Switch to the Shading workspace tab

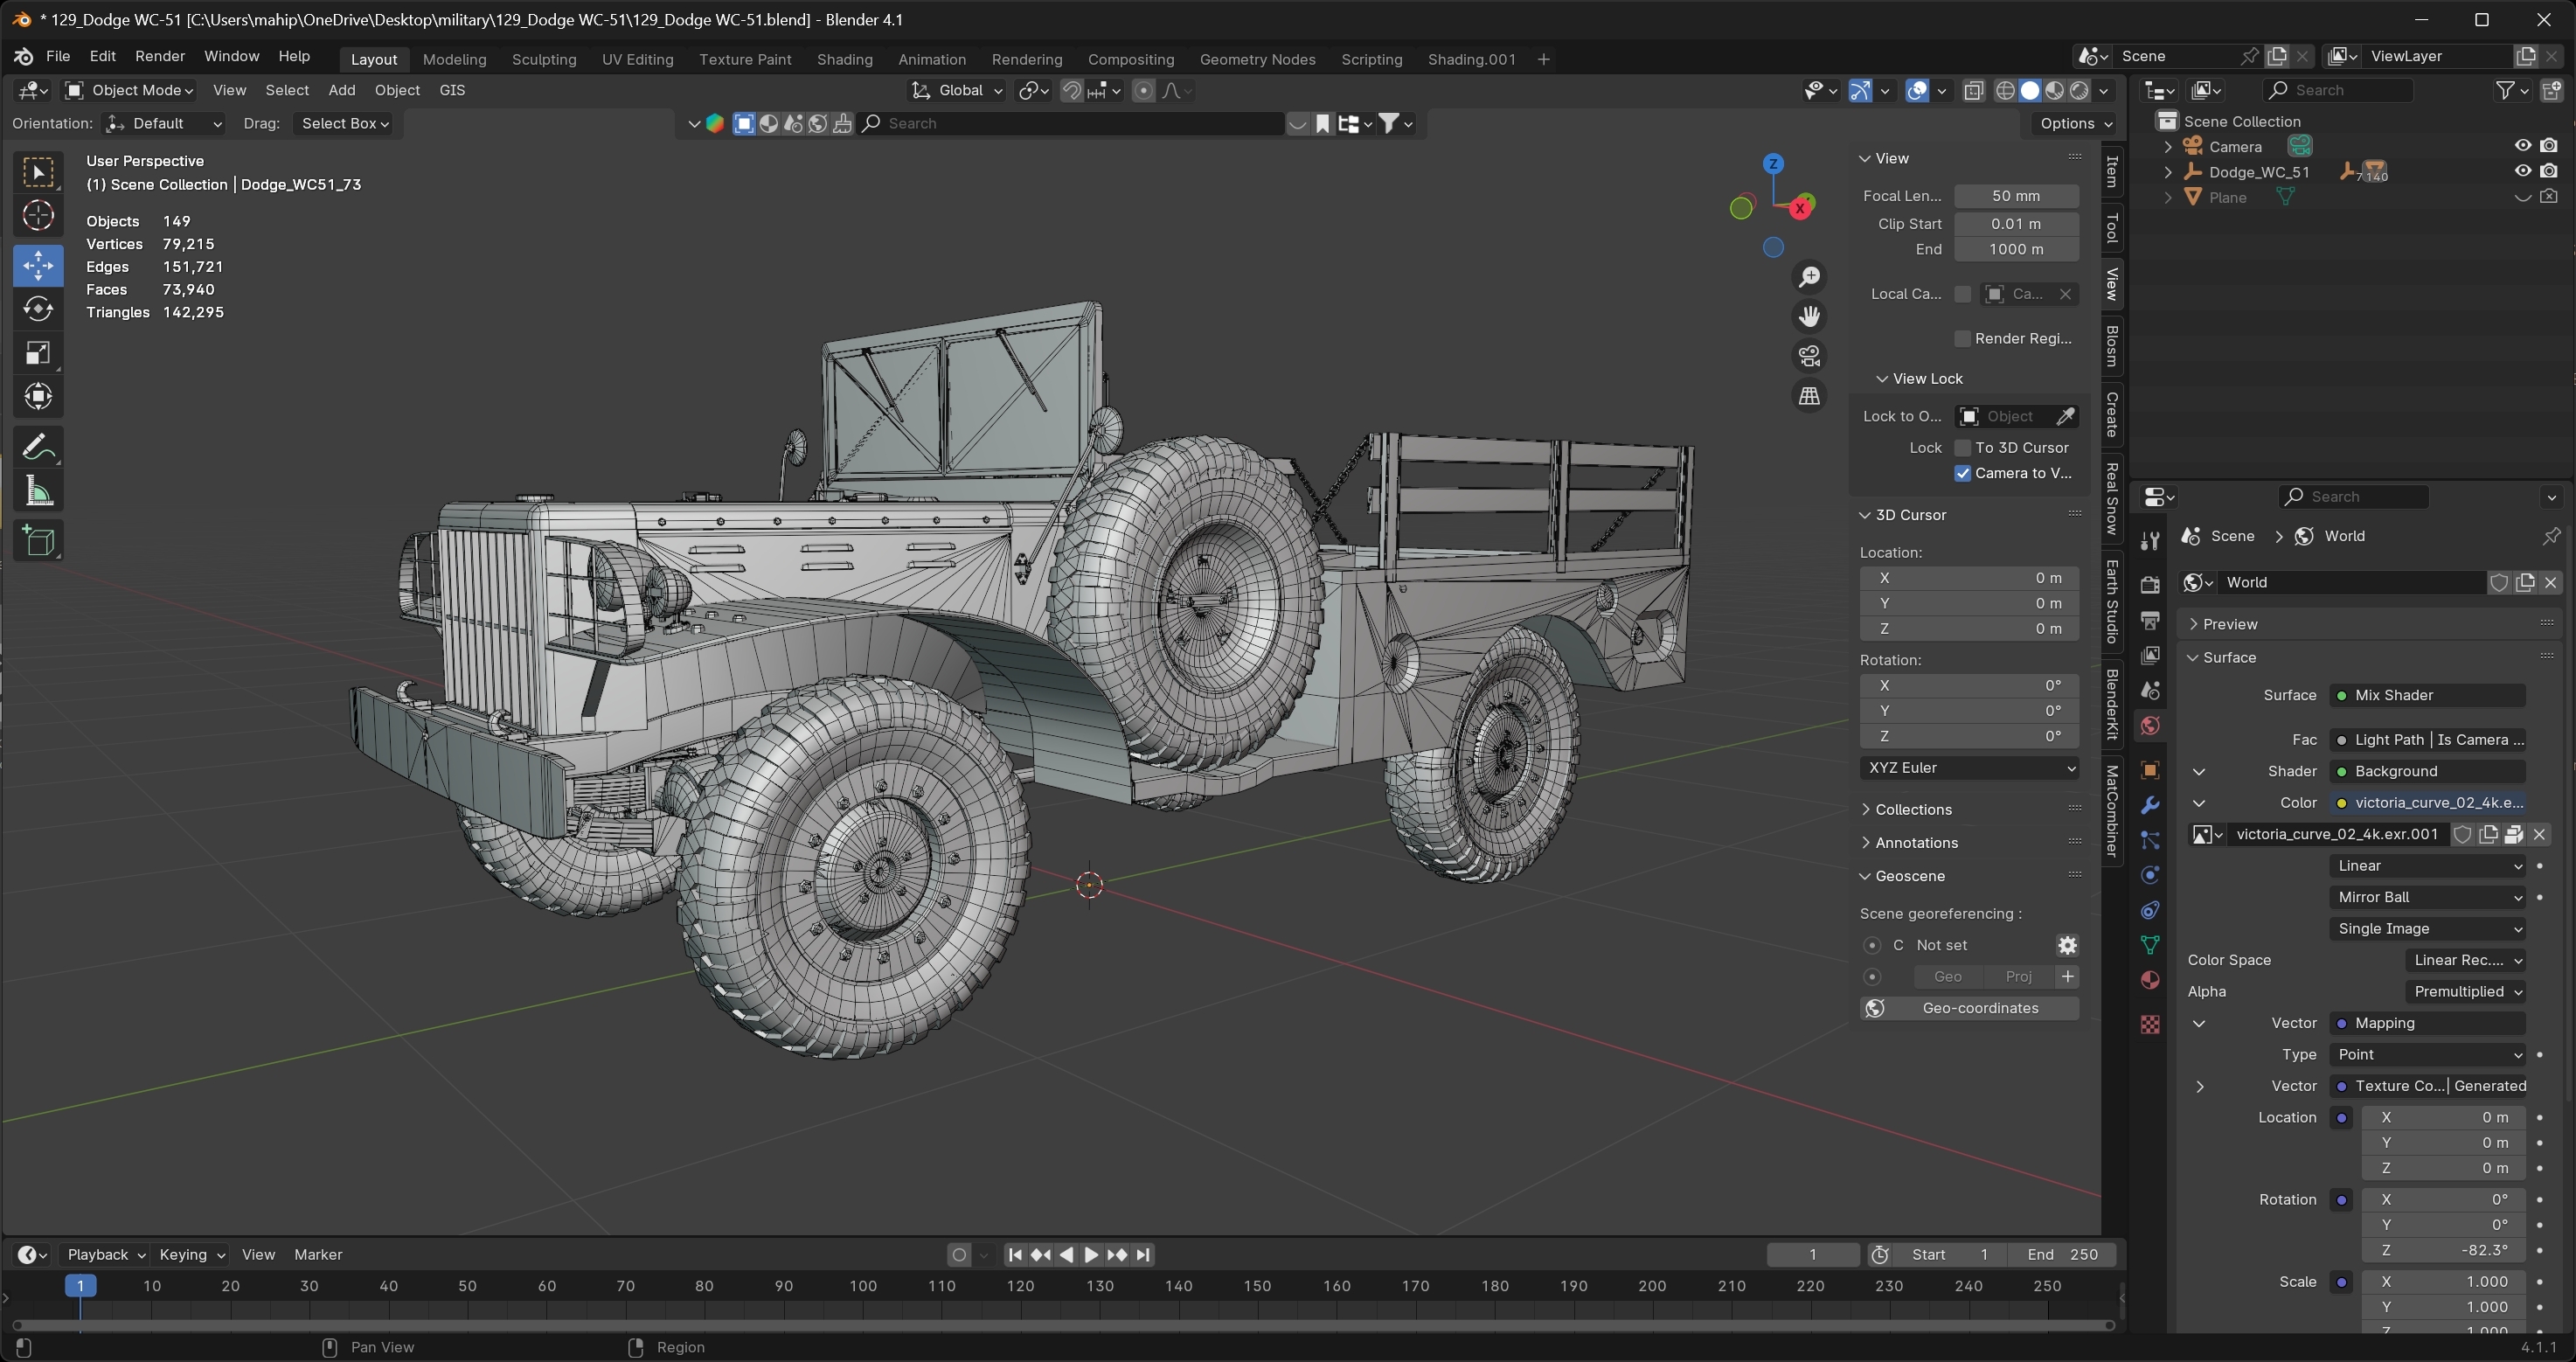(844, 59)
